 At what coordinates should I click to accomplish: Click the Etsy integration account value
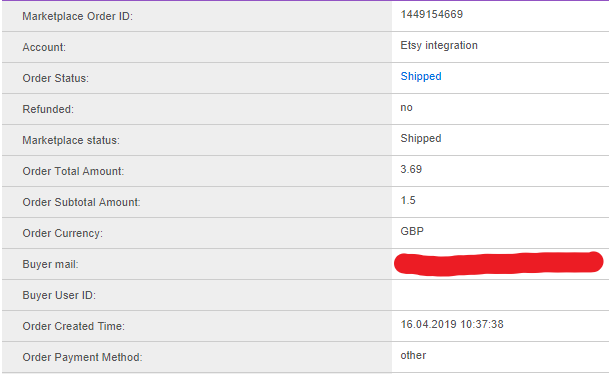coord(439,45)
